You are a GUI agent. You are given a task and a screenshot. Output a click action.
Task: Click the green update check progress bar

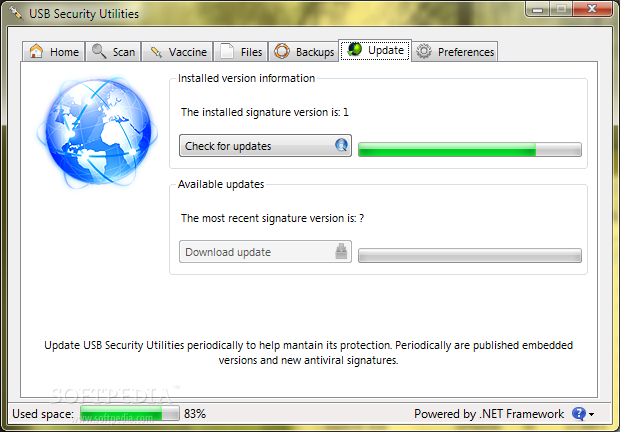470,150
